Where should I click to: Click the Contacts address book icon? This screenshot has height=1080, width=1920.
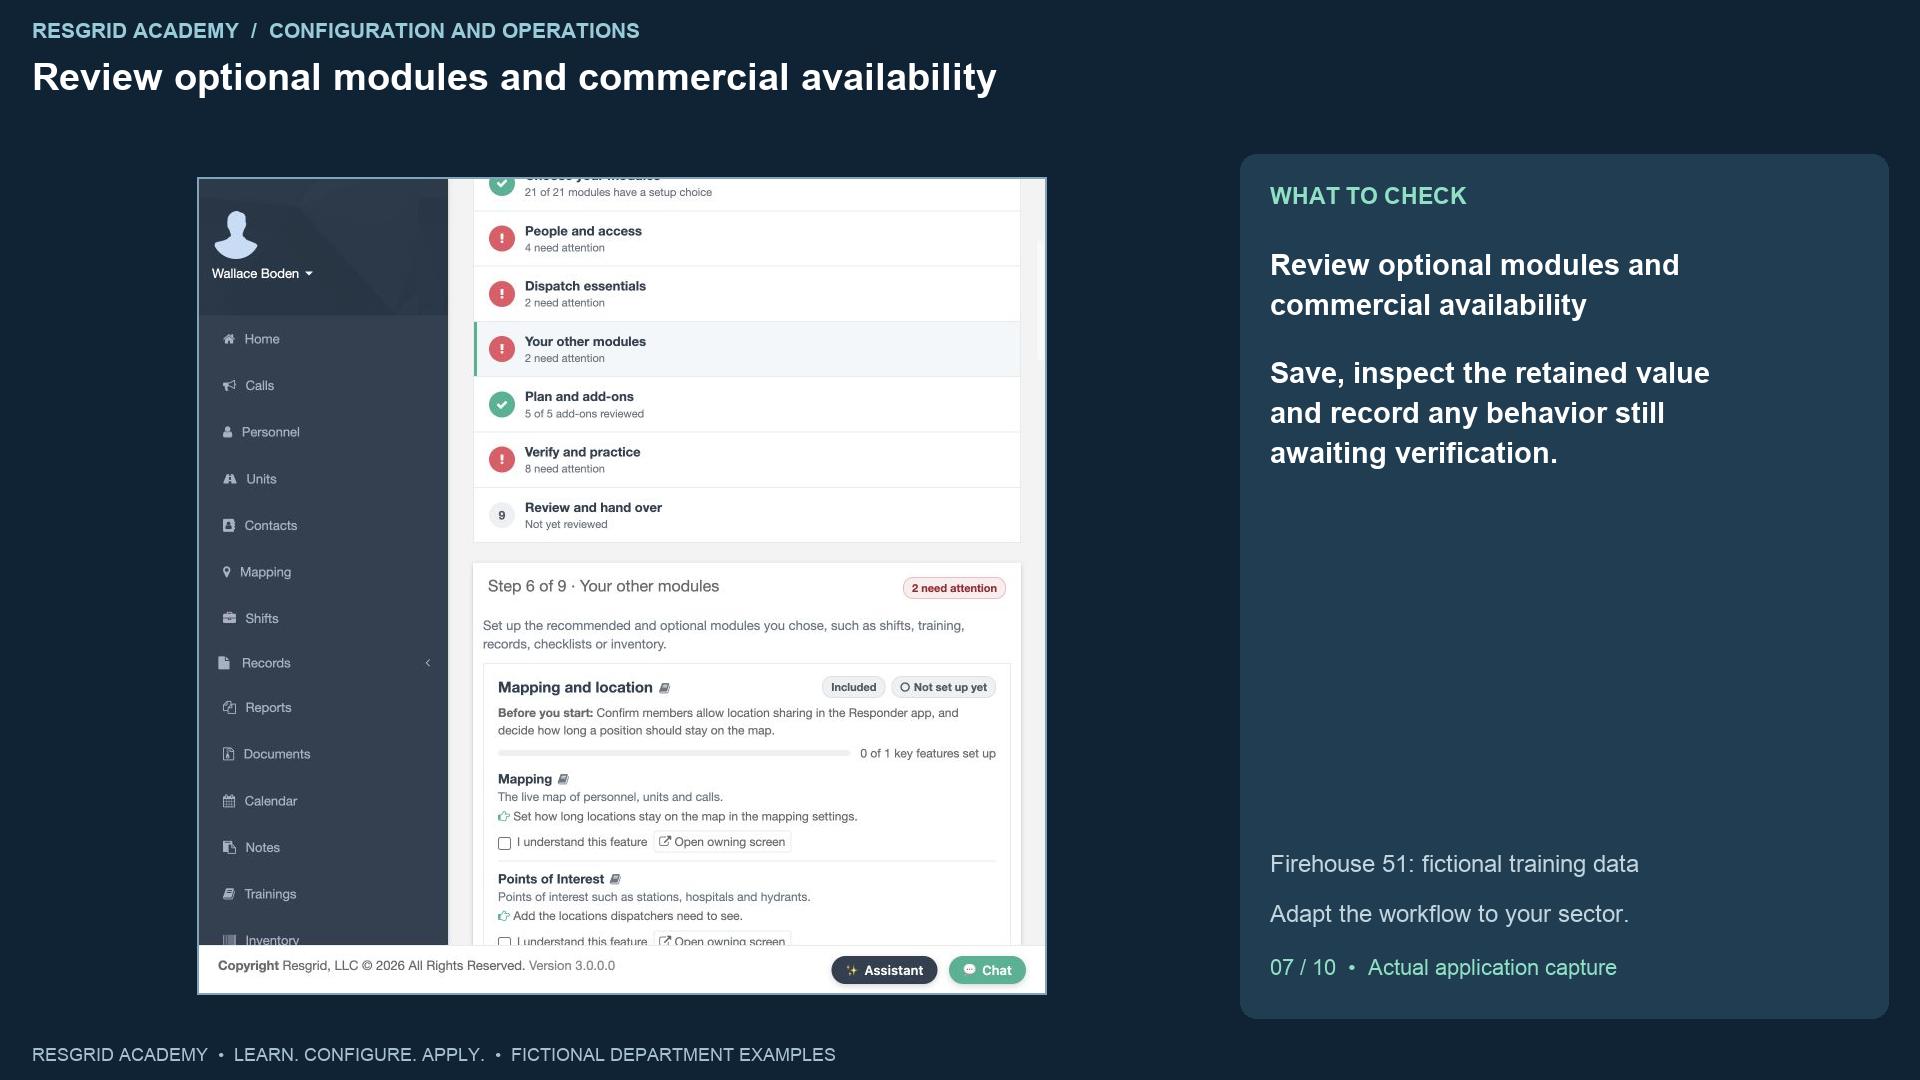click(x=229, y=525)
